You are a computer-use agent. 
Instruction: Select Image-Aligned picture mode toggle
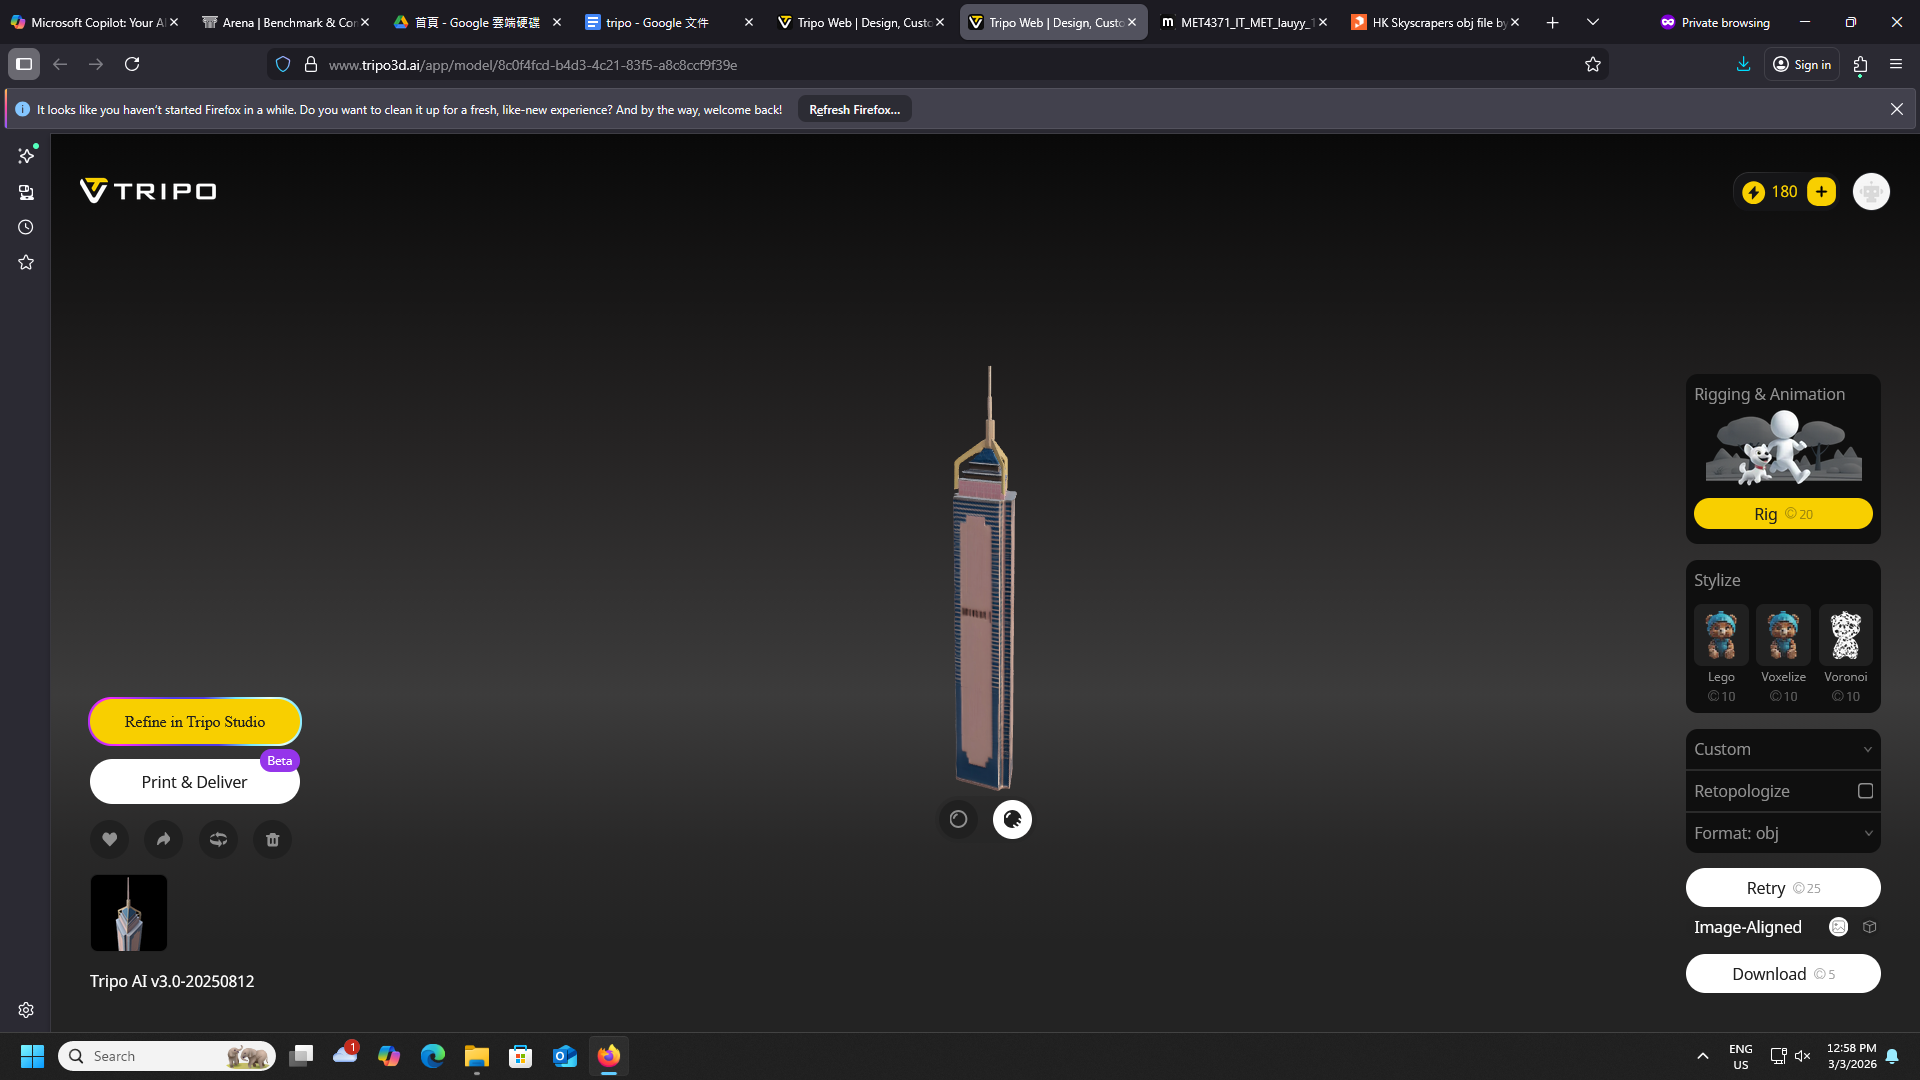(1838, 927)
